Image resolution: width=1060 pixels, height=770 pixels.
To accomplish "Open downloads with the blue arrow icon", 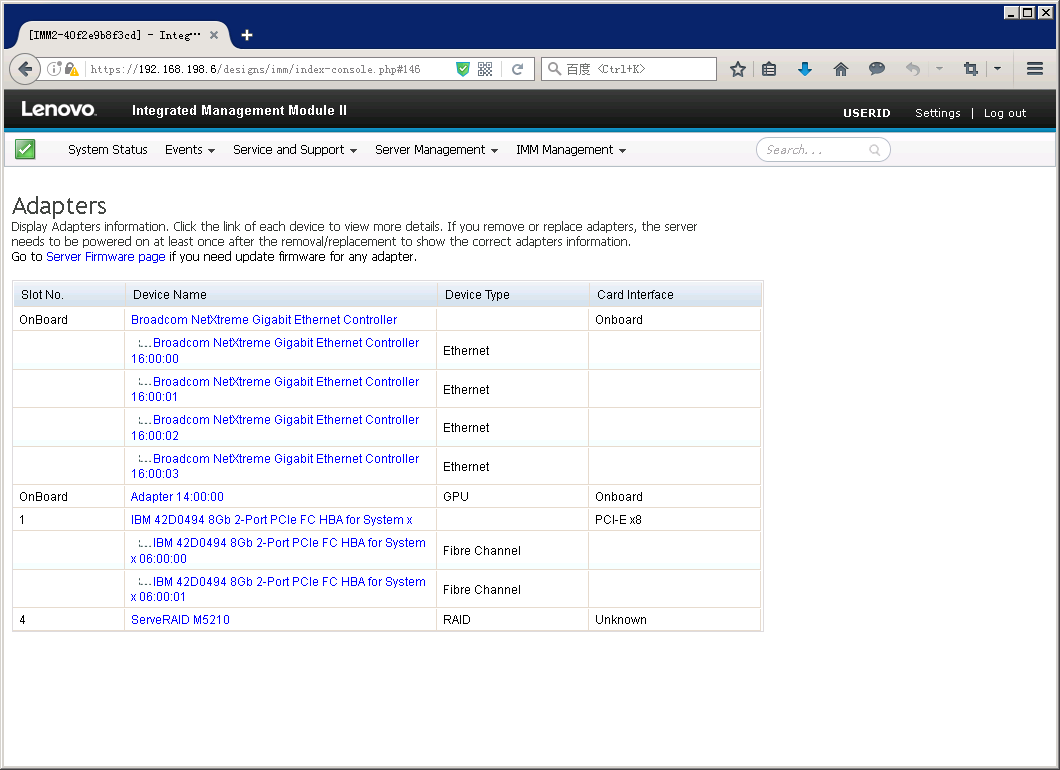I will (x=804, y=69).
